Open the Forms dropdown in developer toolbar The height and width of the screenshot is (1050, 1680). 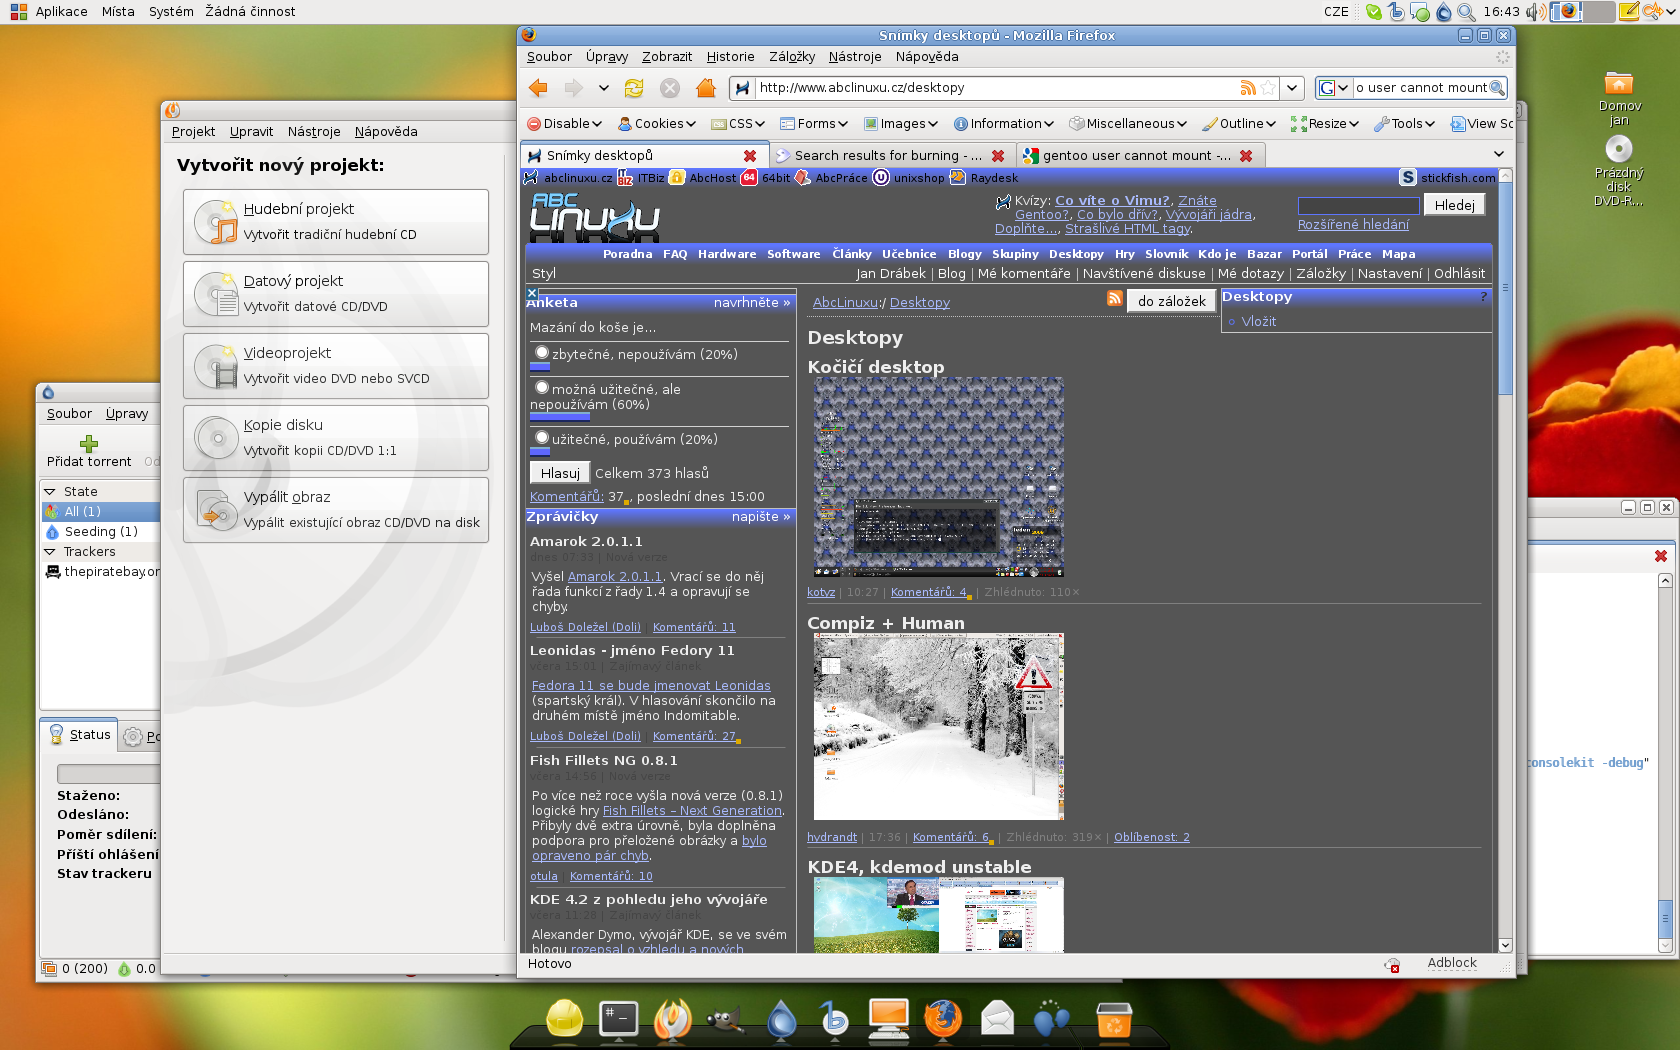coord(814,124)
